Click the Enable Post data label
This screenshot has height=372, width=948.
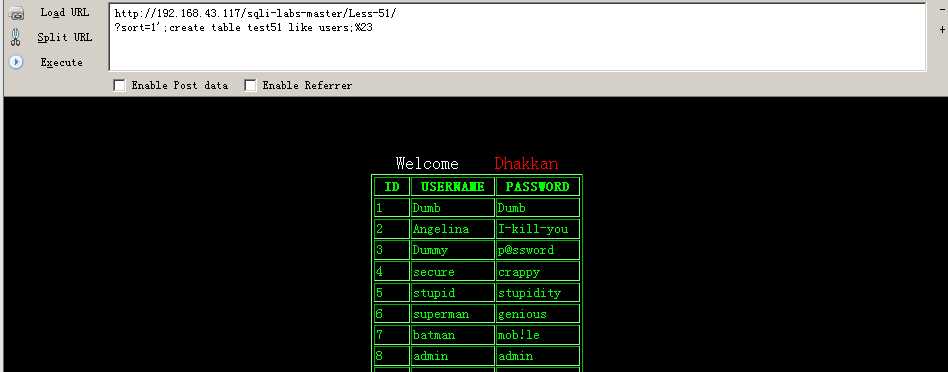[180, 85]
